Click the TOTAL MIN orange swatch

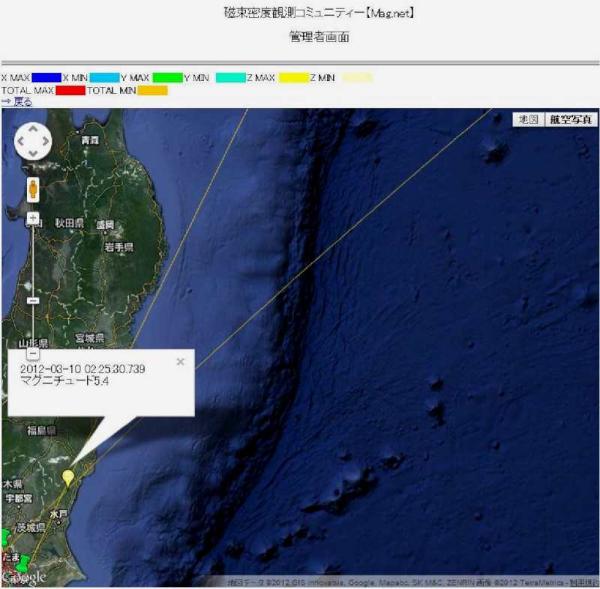(152, 90)
